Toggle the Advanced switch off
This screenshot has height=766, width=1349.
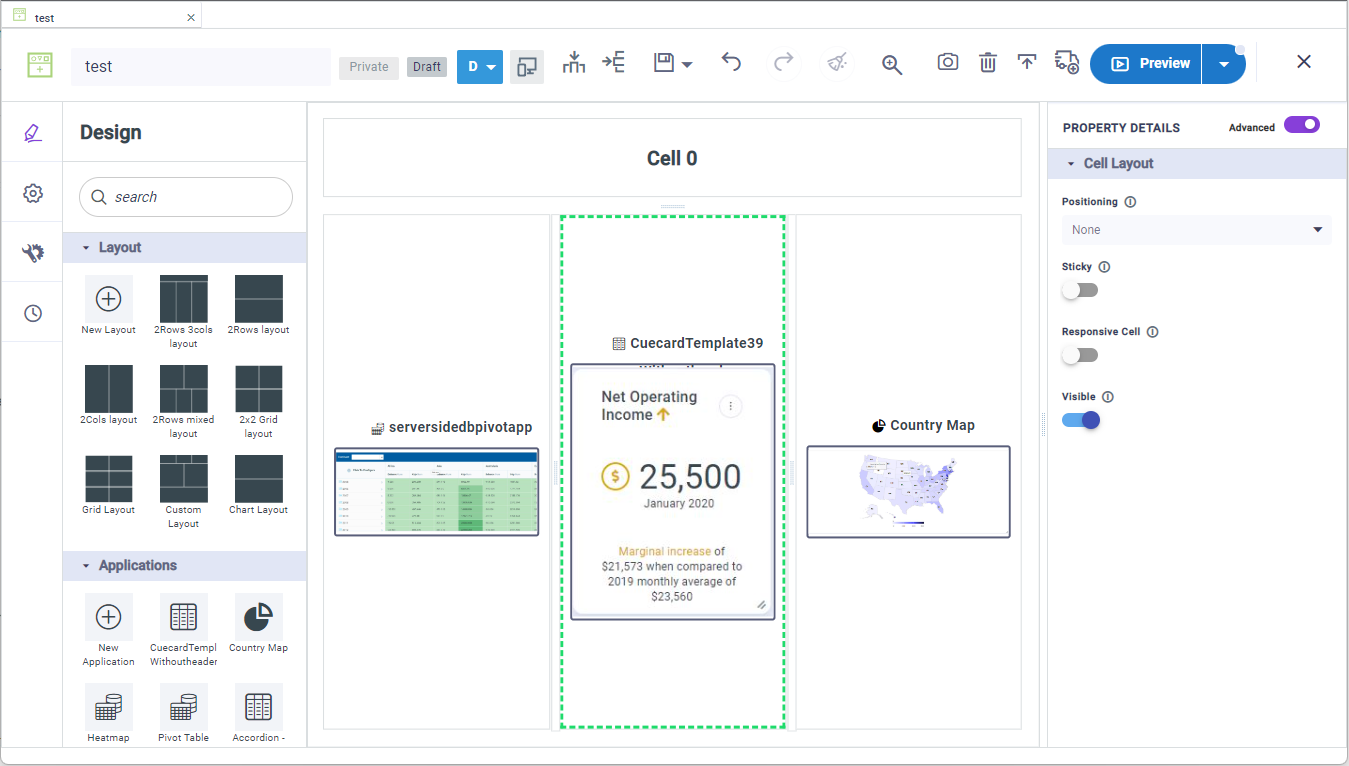(x=1301, y=125)
